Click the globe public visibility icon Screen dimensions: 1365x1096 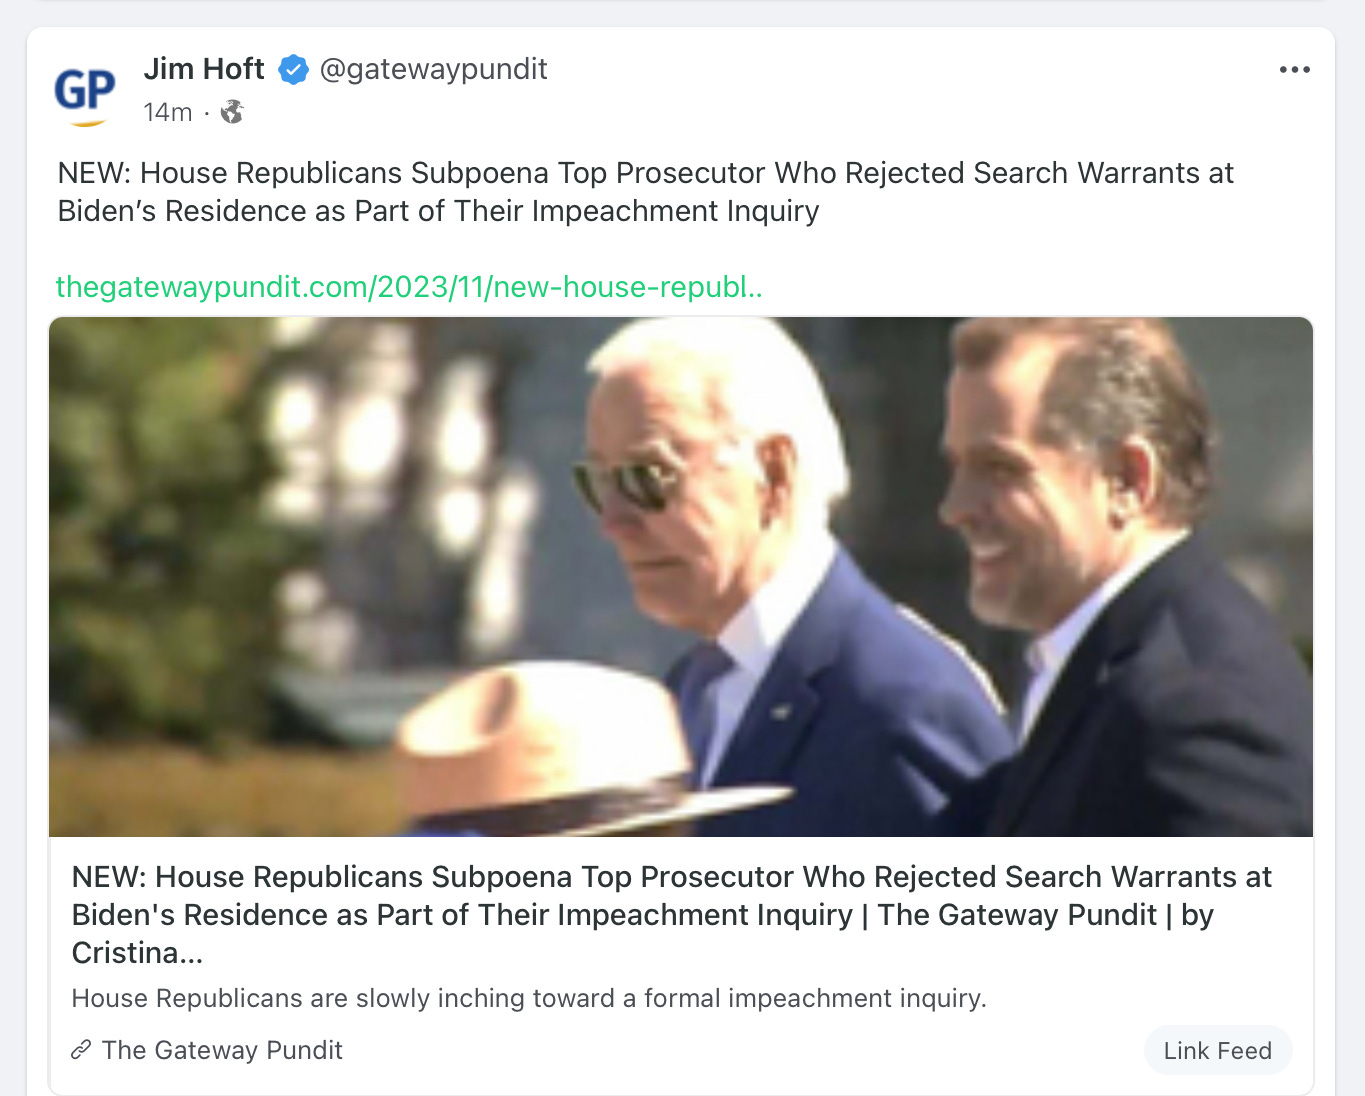232,112
